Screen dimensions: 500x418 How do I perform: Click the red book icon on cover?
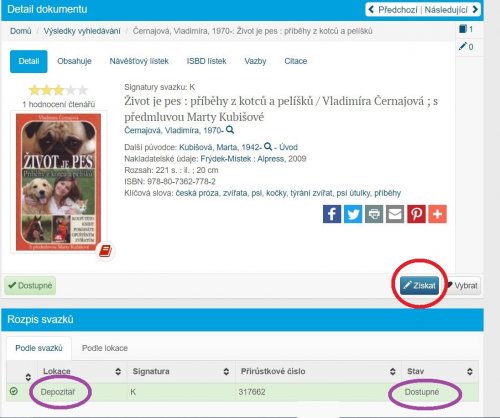[105, 251]
